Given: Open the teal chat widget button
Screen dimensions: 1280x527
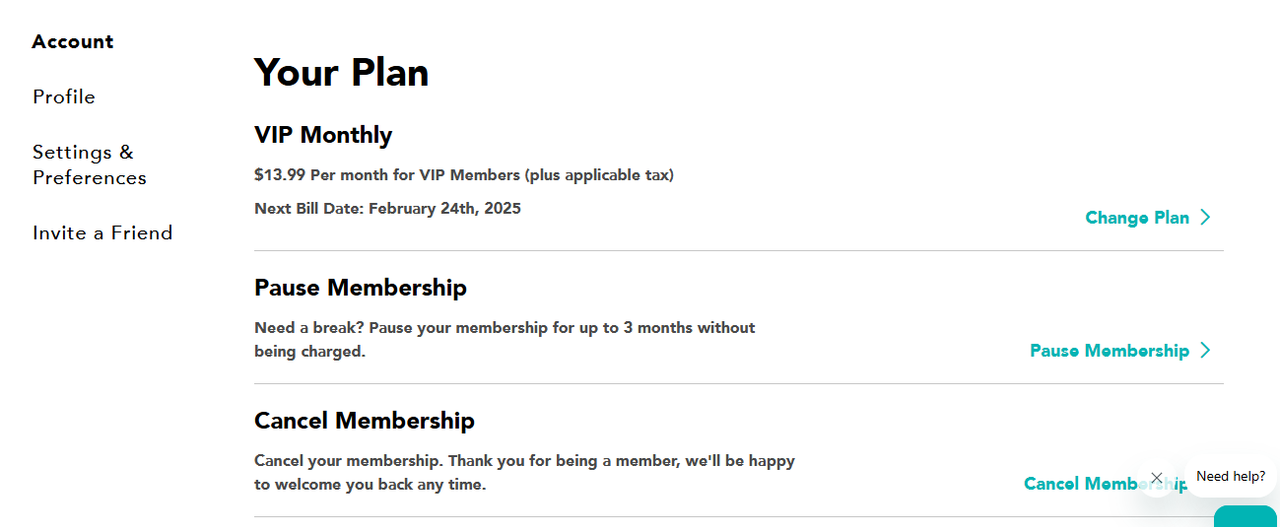Looking at the screenshot, I should point(1246,517).
